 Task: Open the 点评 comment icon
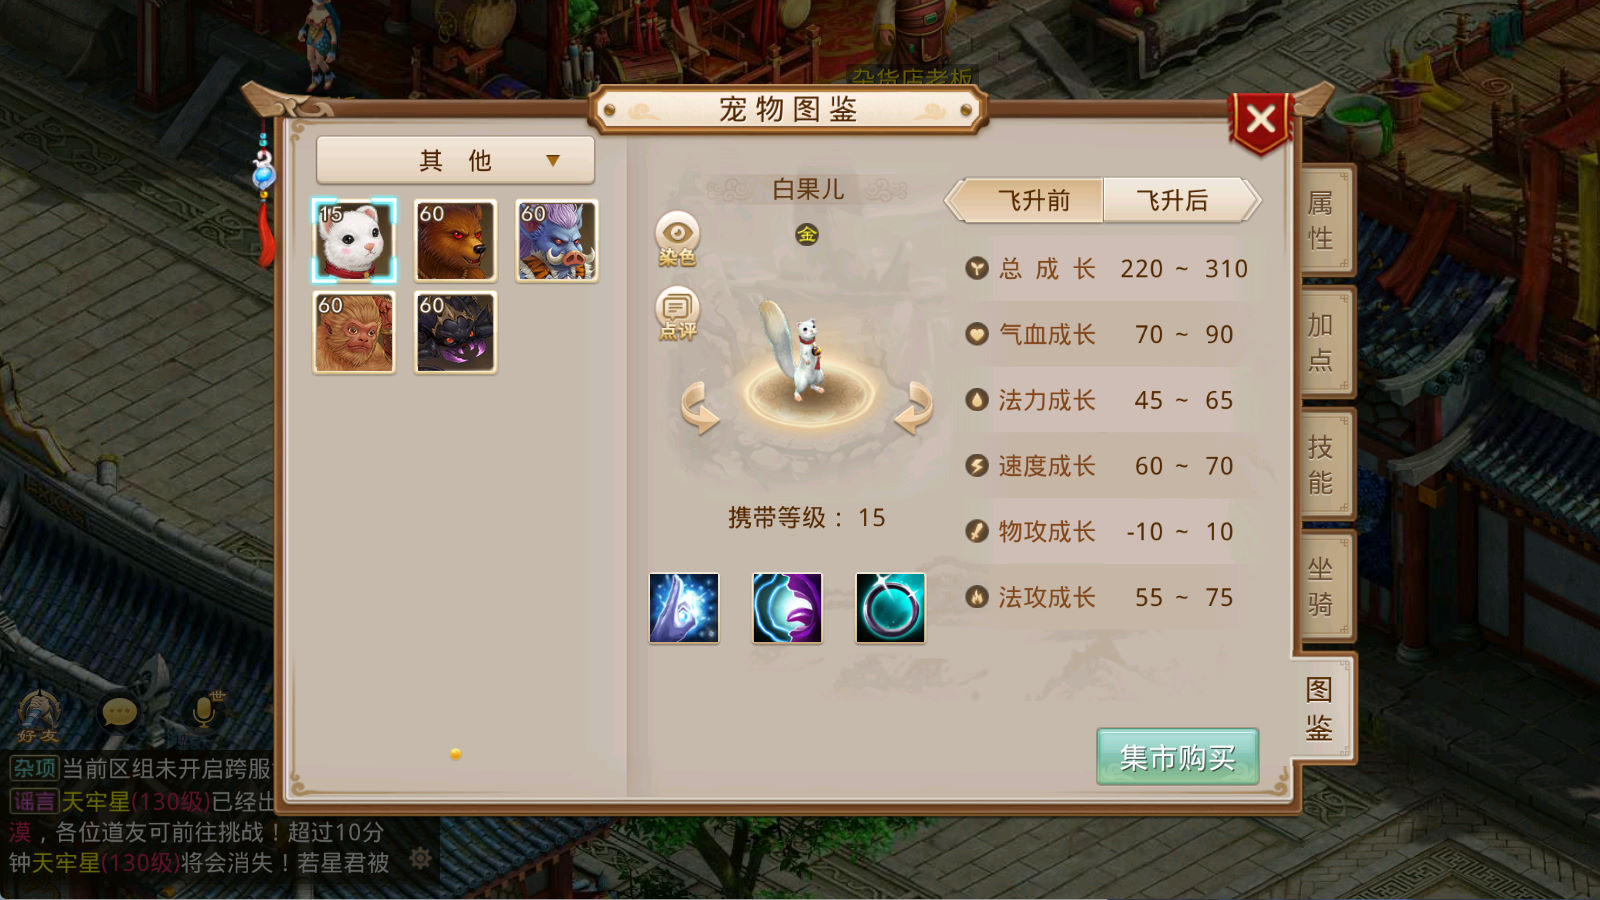677,314
